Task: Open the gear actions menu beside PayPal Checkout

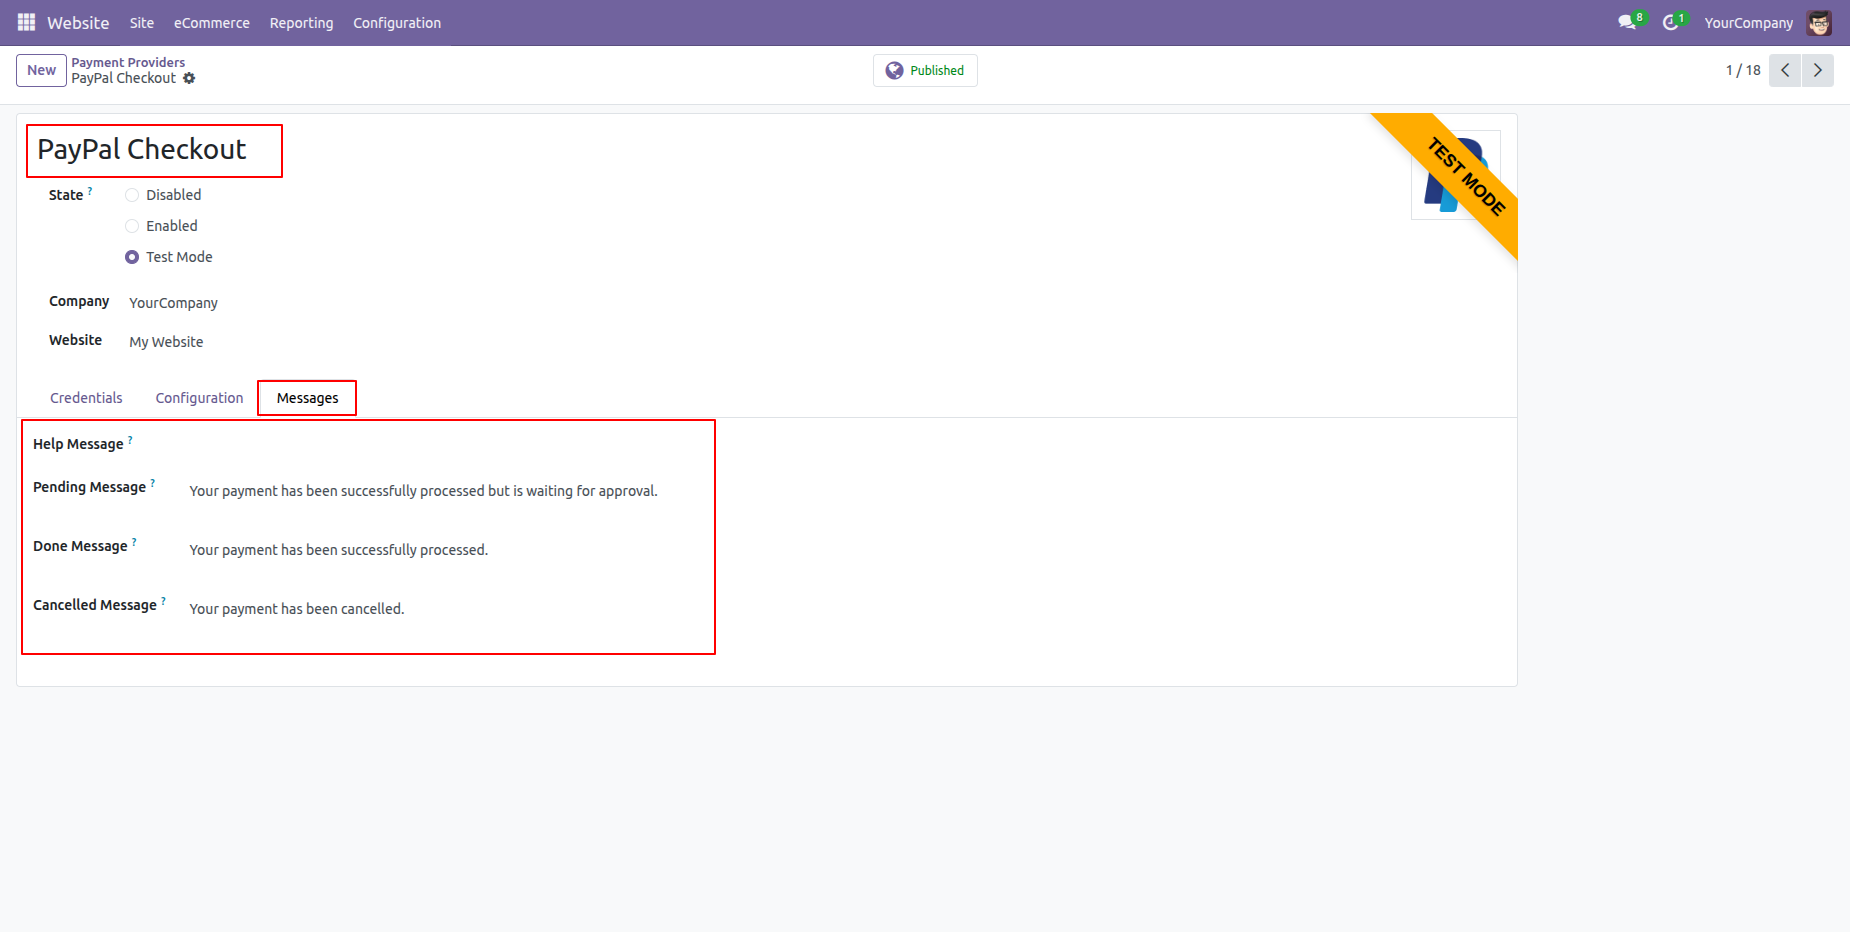Action: 189,78
